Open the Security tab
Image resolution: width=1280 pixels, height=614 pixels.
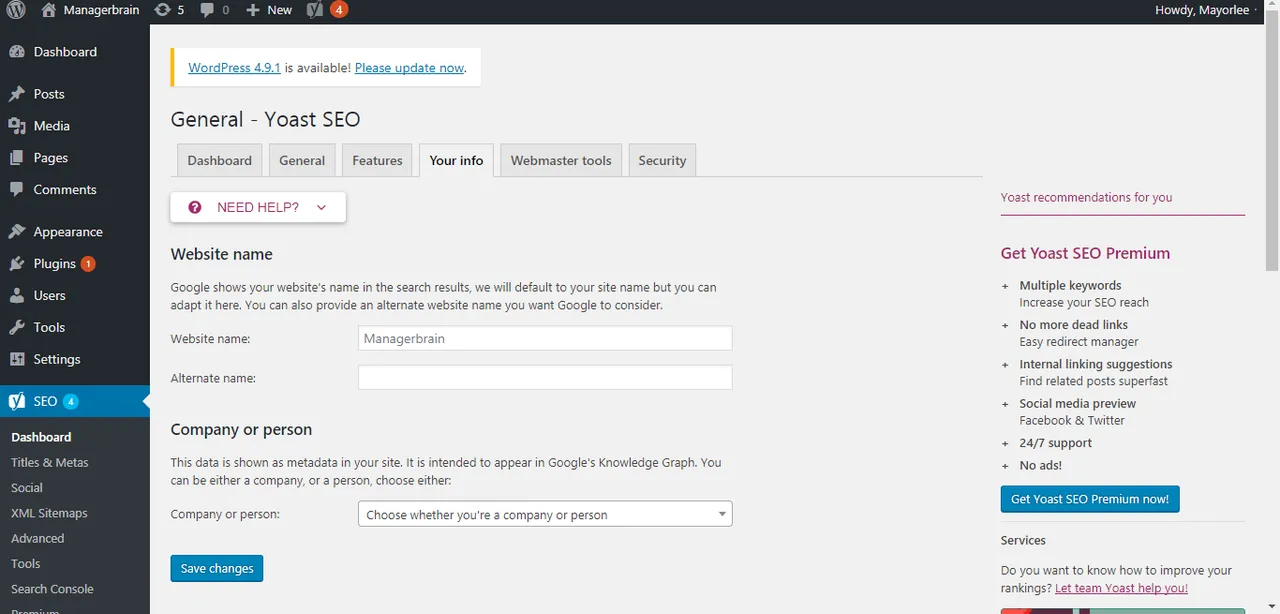click(662, 160)
